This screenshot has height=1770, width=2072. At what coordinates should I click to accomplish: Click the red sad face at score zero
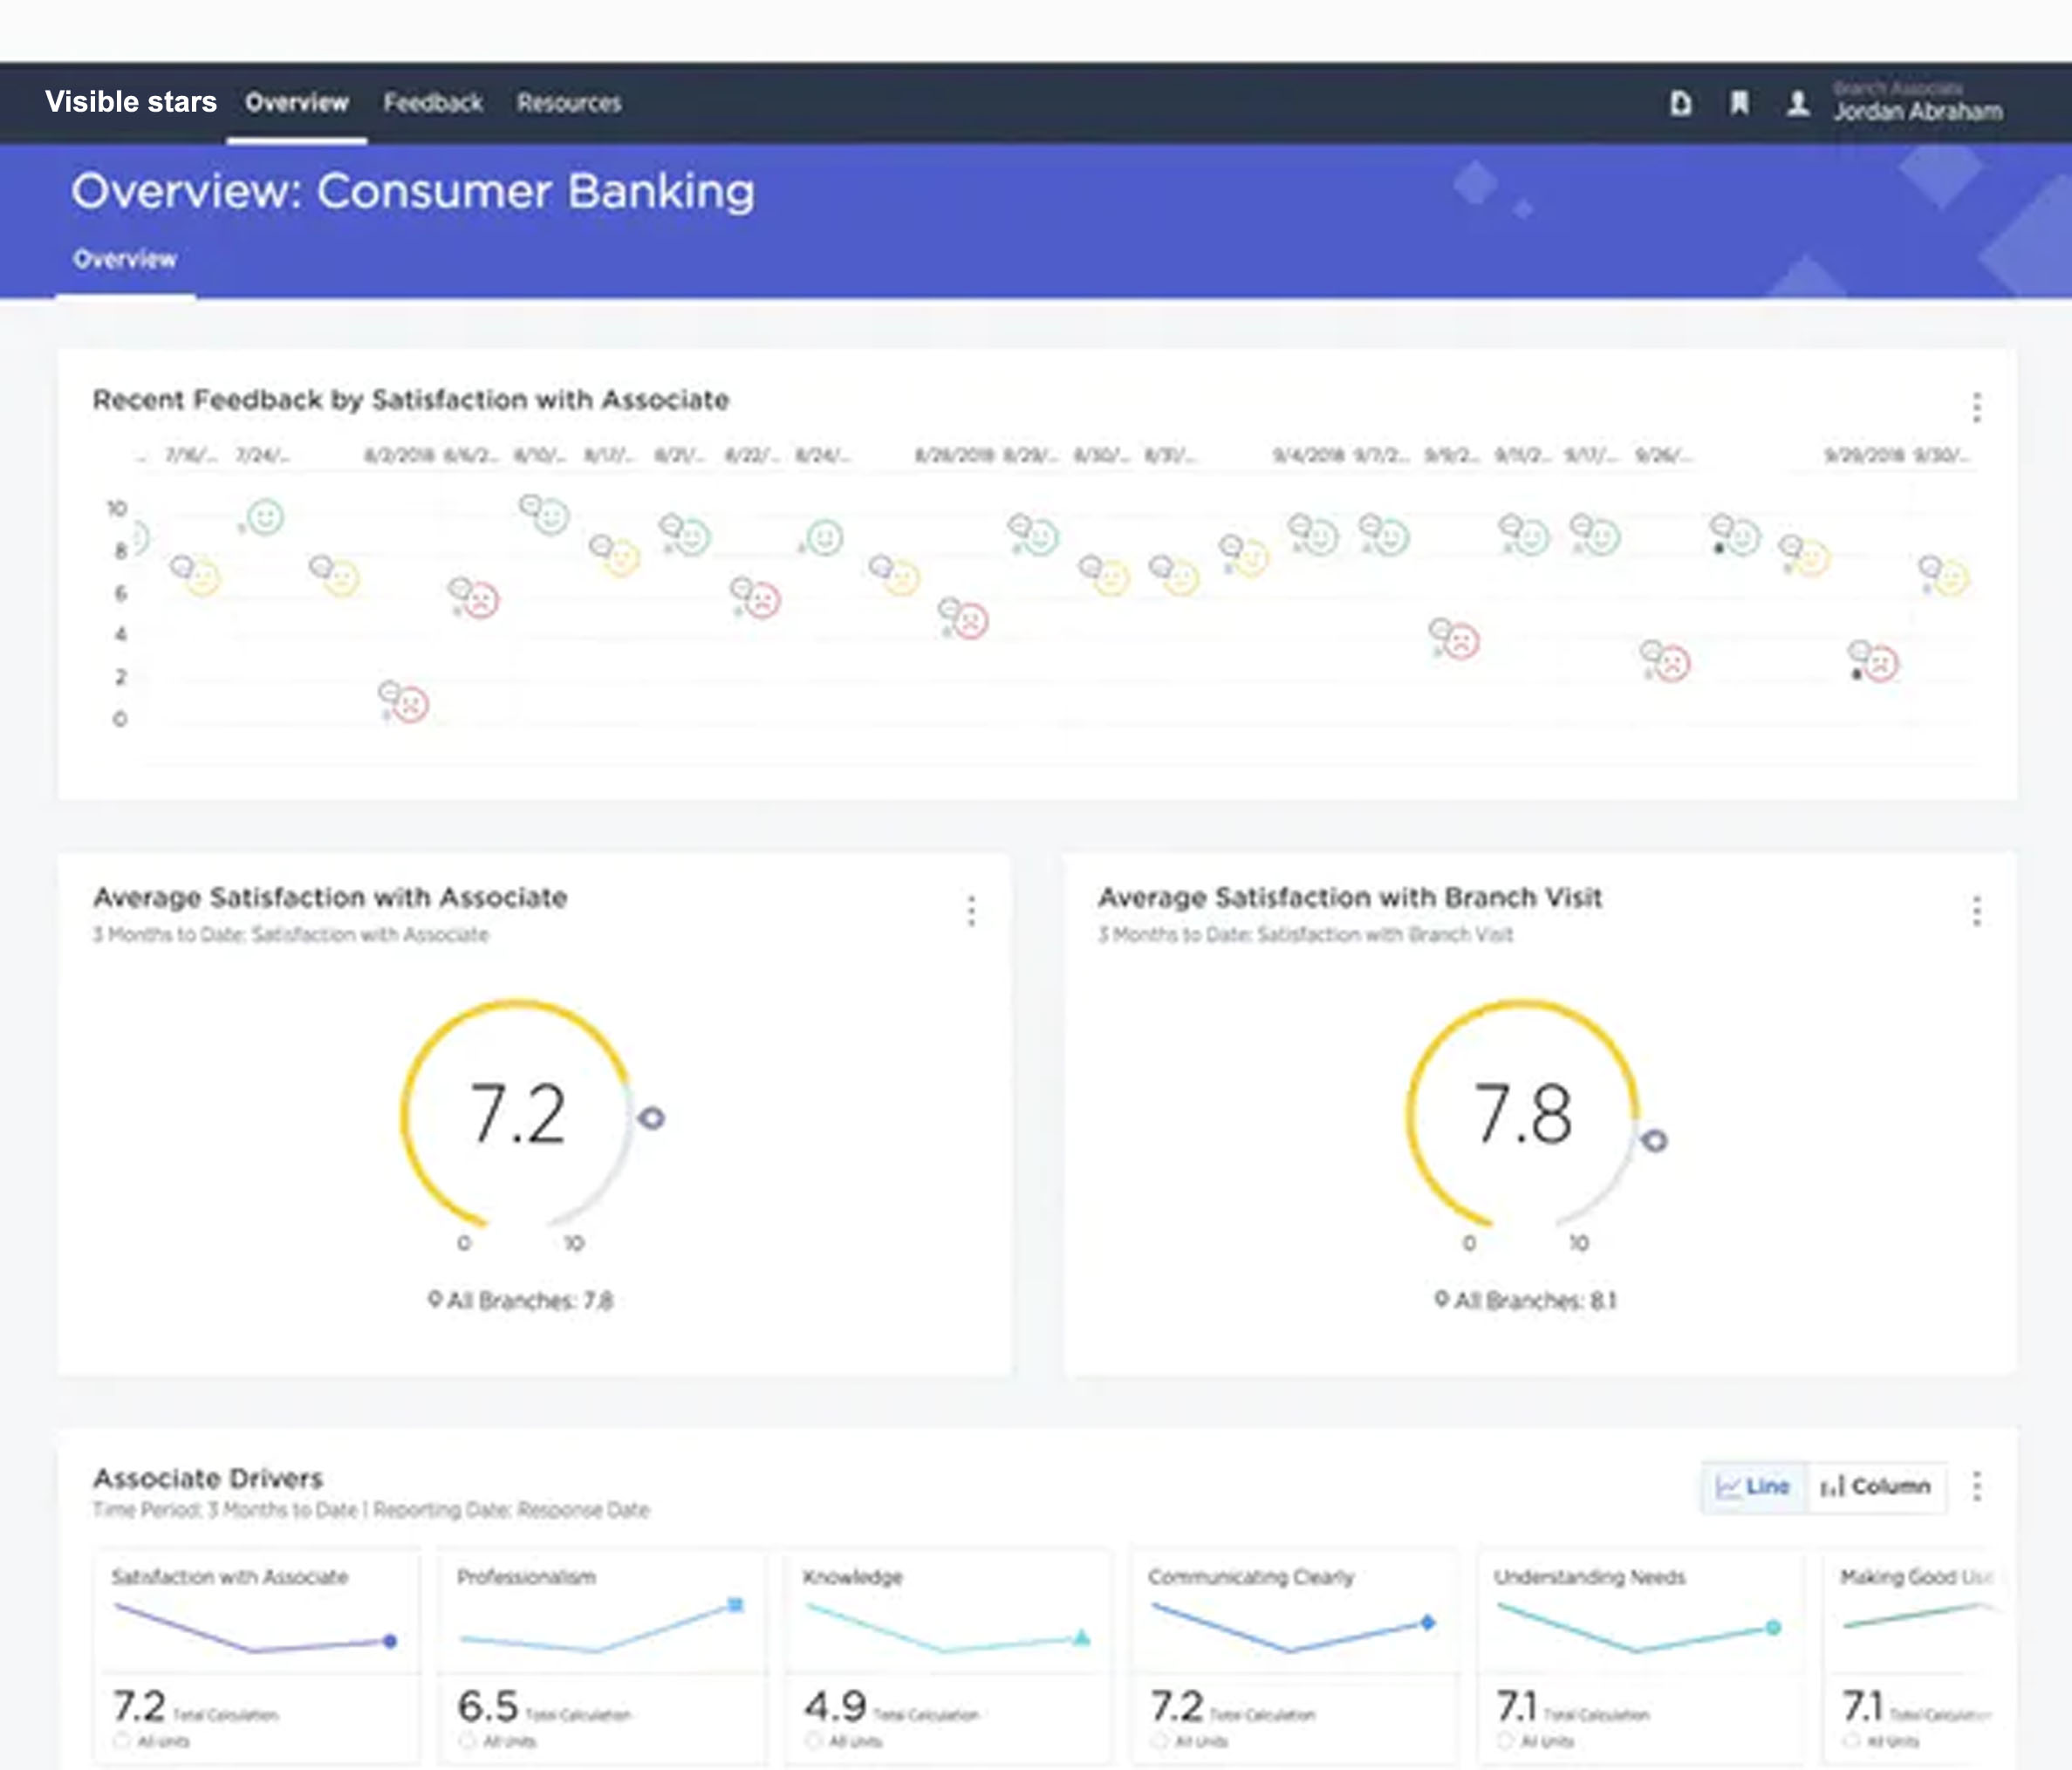[x=410, y=705]
